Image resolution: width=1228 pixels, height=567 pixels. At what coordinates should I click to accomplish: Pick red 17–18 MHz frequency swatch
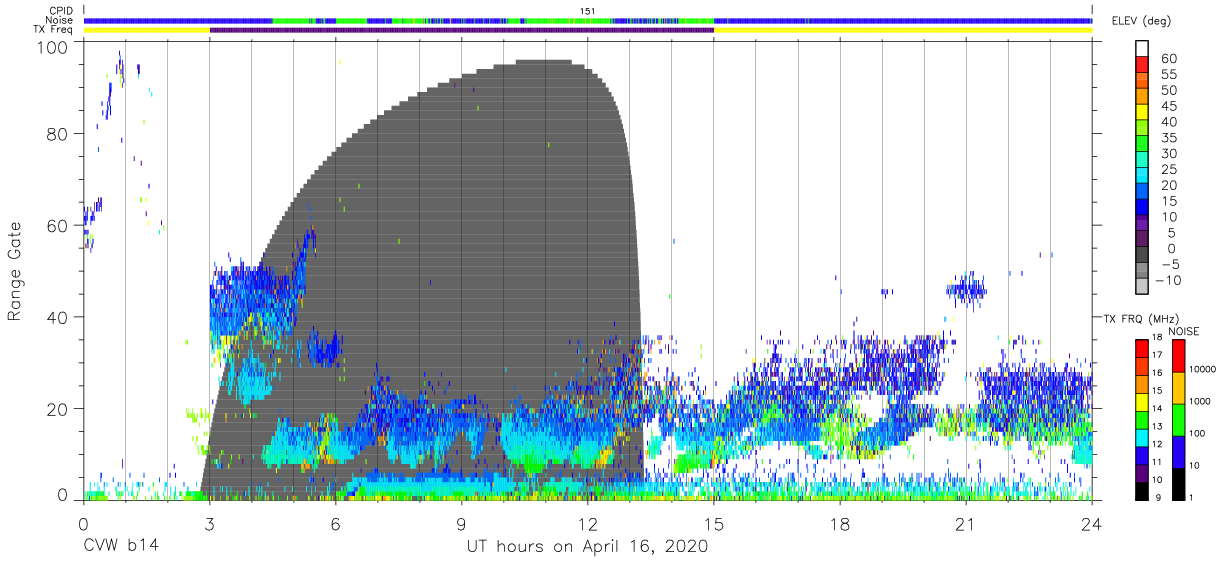[x=1141, y=347]
